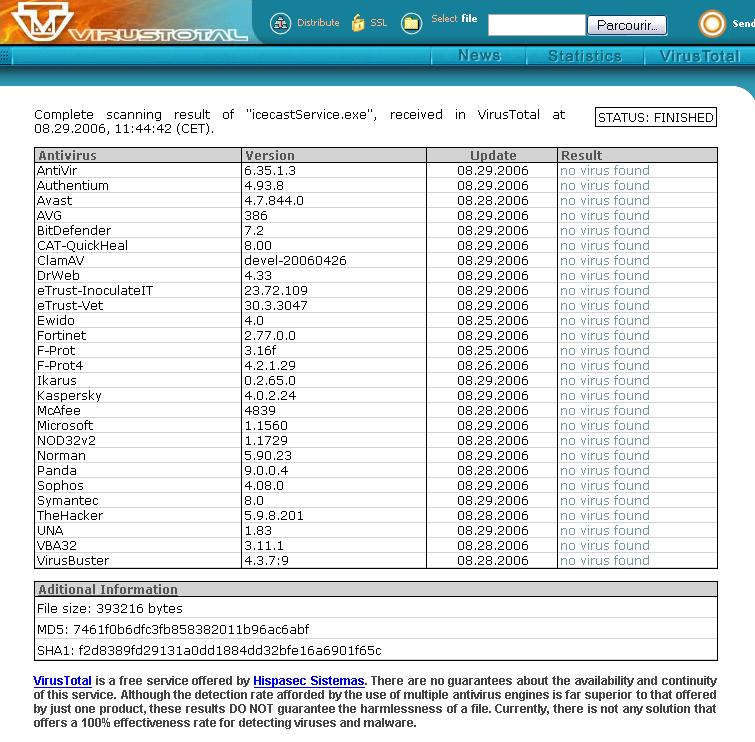Click the VirusTotal link in footer text

pyautogui.click(x=62, y=681)
